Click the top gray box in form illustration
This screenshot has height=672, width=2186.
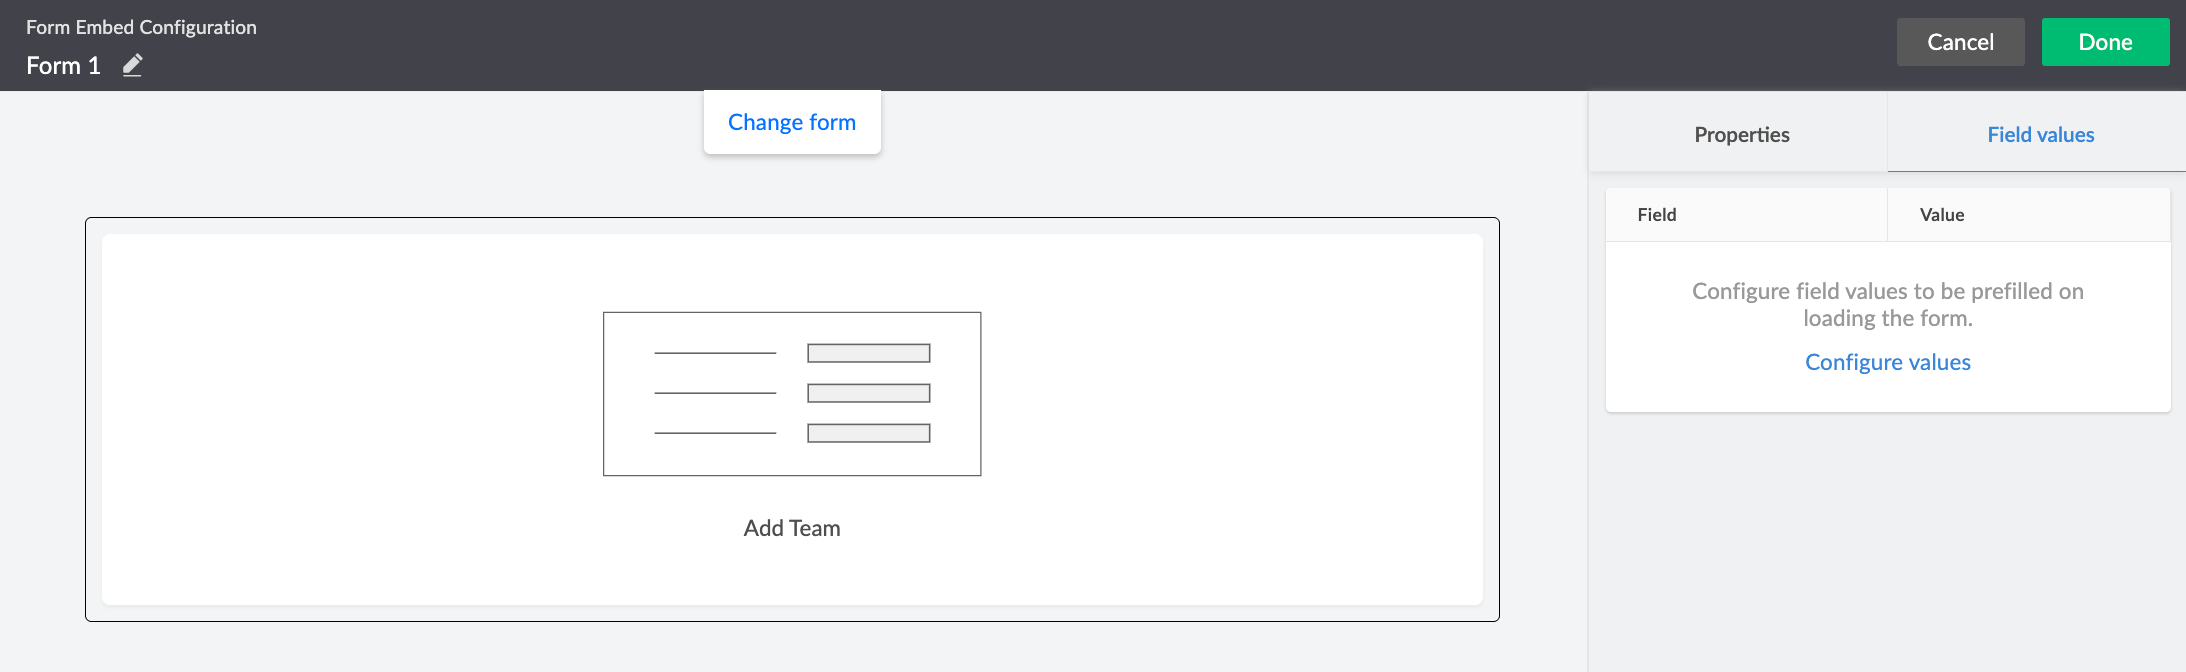869,353
